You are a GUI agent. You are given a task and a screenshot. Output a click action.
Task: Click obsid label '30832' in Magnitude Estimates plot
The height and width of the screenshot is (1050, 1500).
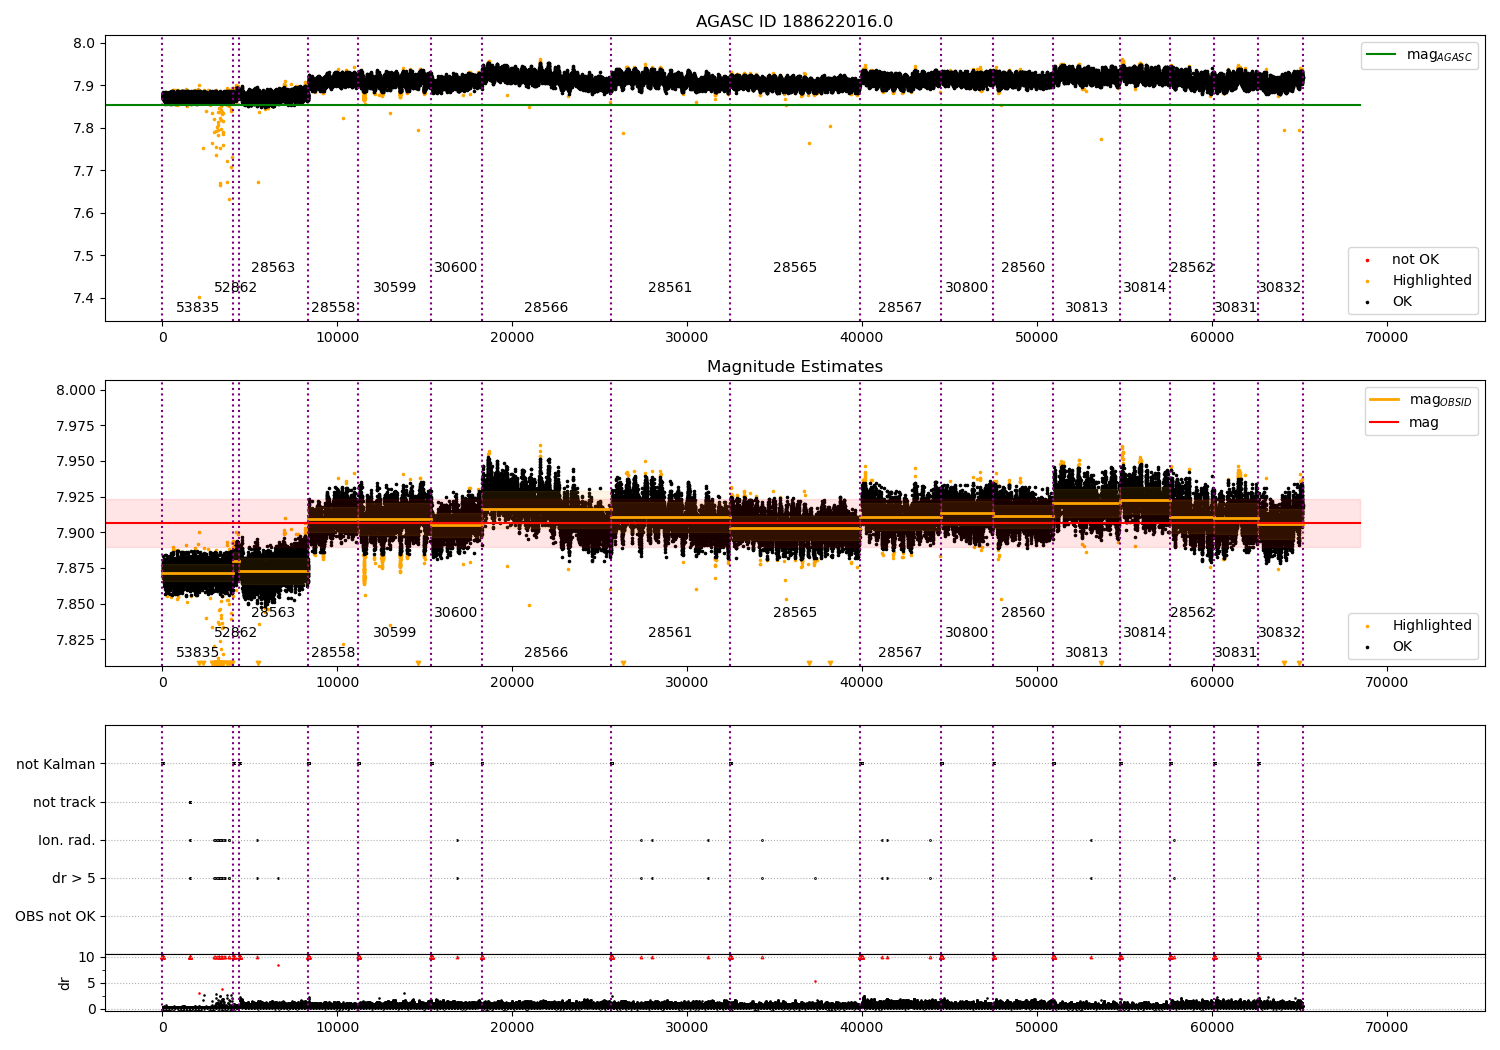tap(1280, 633)
